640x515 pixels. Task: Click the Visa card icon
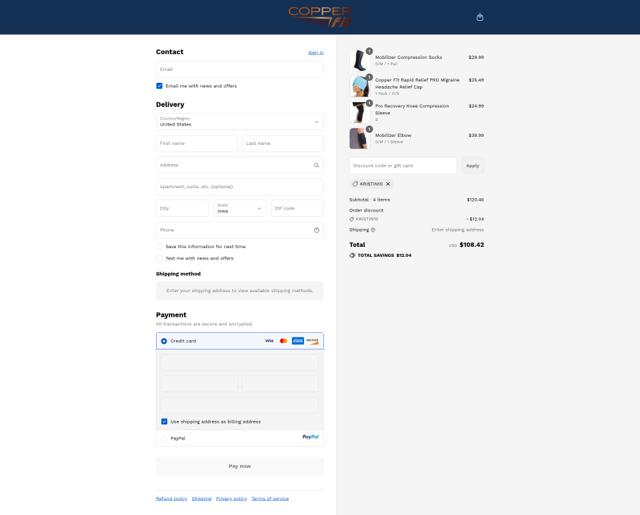point(269,341)
